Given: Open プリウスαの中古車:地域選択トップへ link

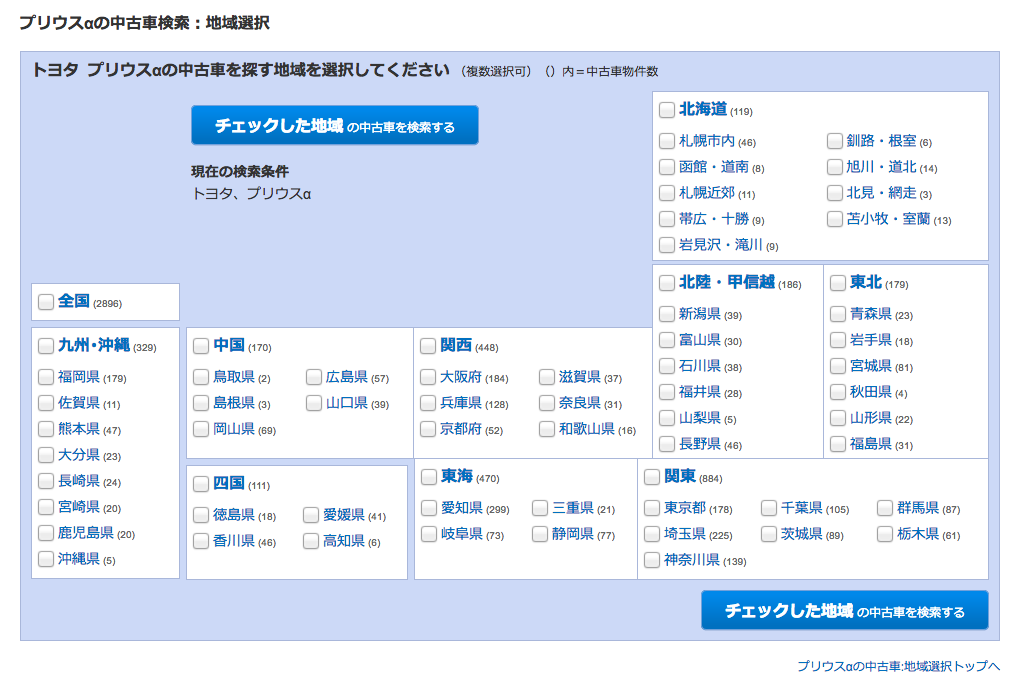Looking at the screenshot, I should point(898,665).
